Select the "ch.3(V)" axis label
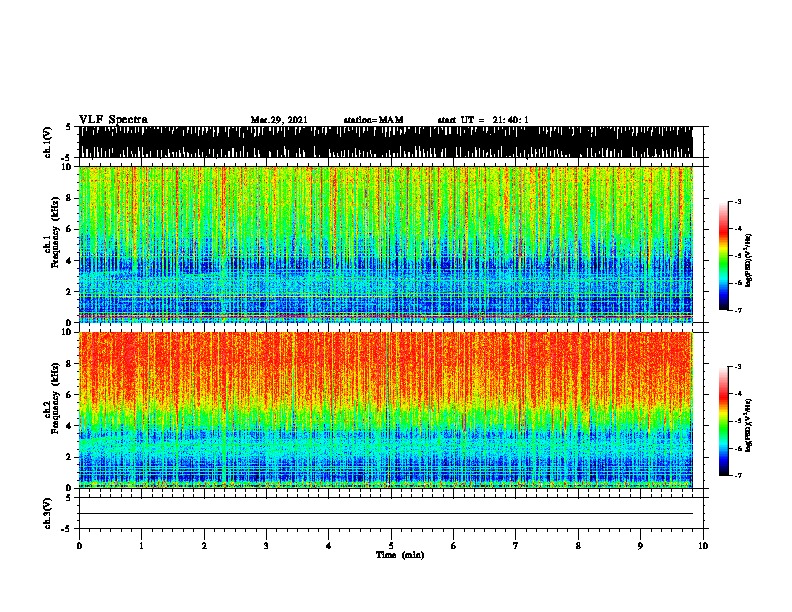The image size is (792, 612). [x=47, y=513]
